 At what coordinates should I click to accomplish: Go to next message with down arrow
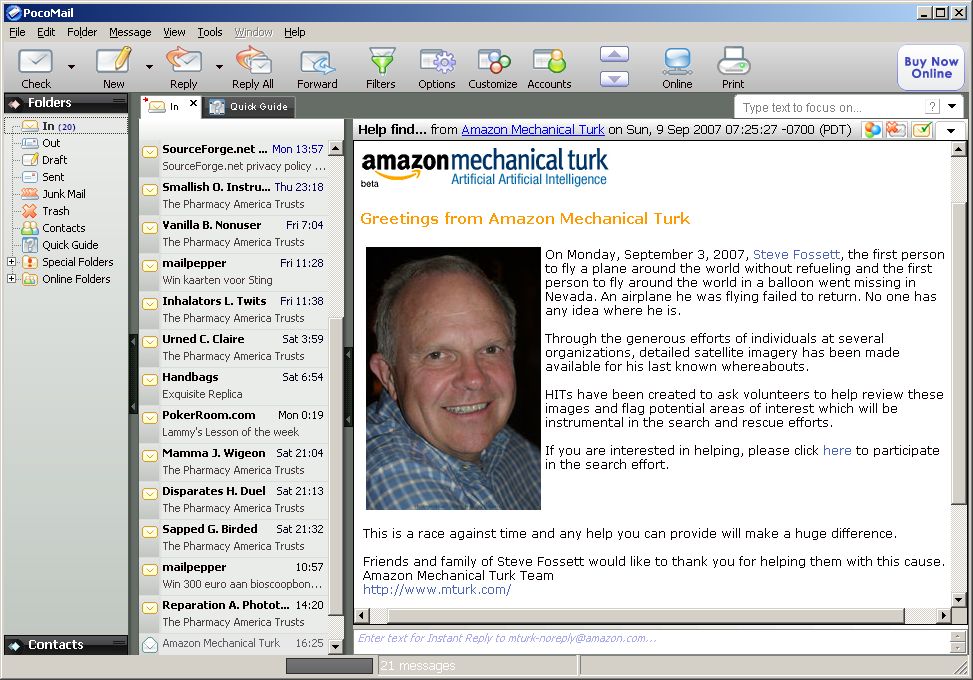coord(614,79)
